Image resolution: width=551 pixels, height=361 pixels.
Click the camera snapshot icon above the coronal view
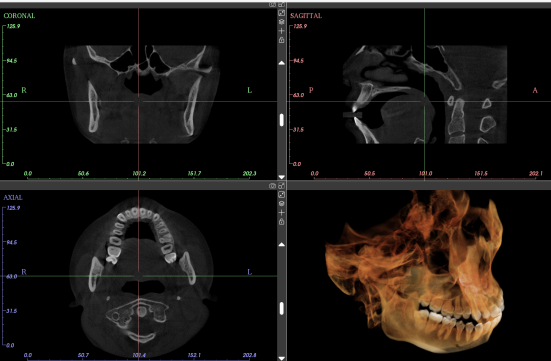tap(272, 5)
